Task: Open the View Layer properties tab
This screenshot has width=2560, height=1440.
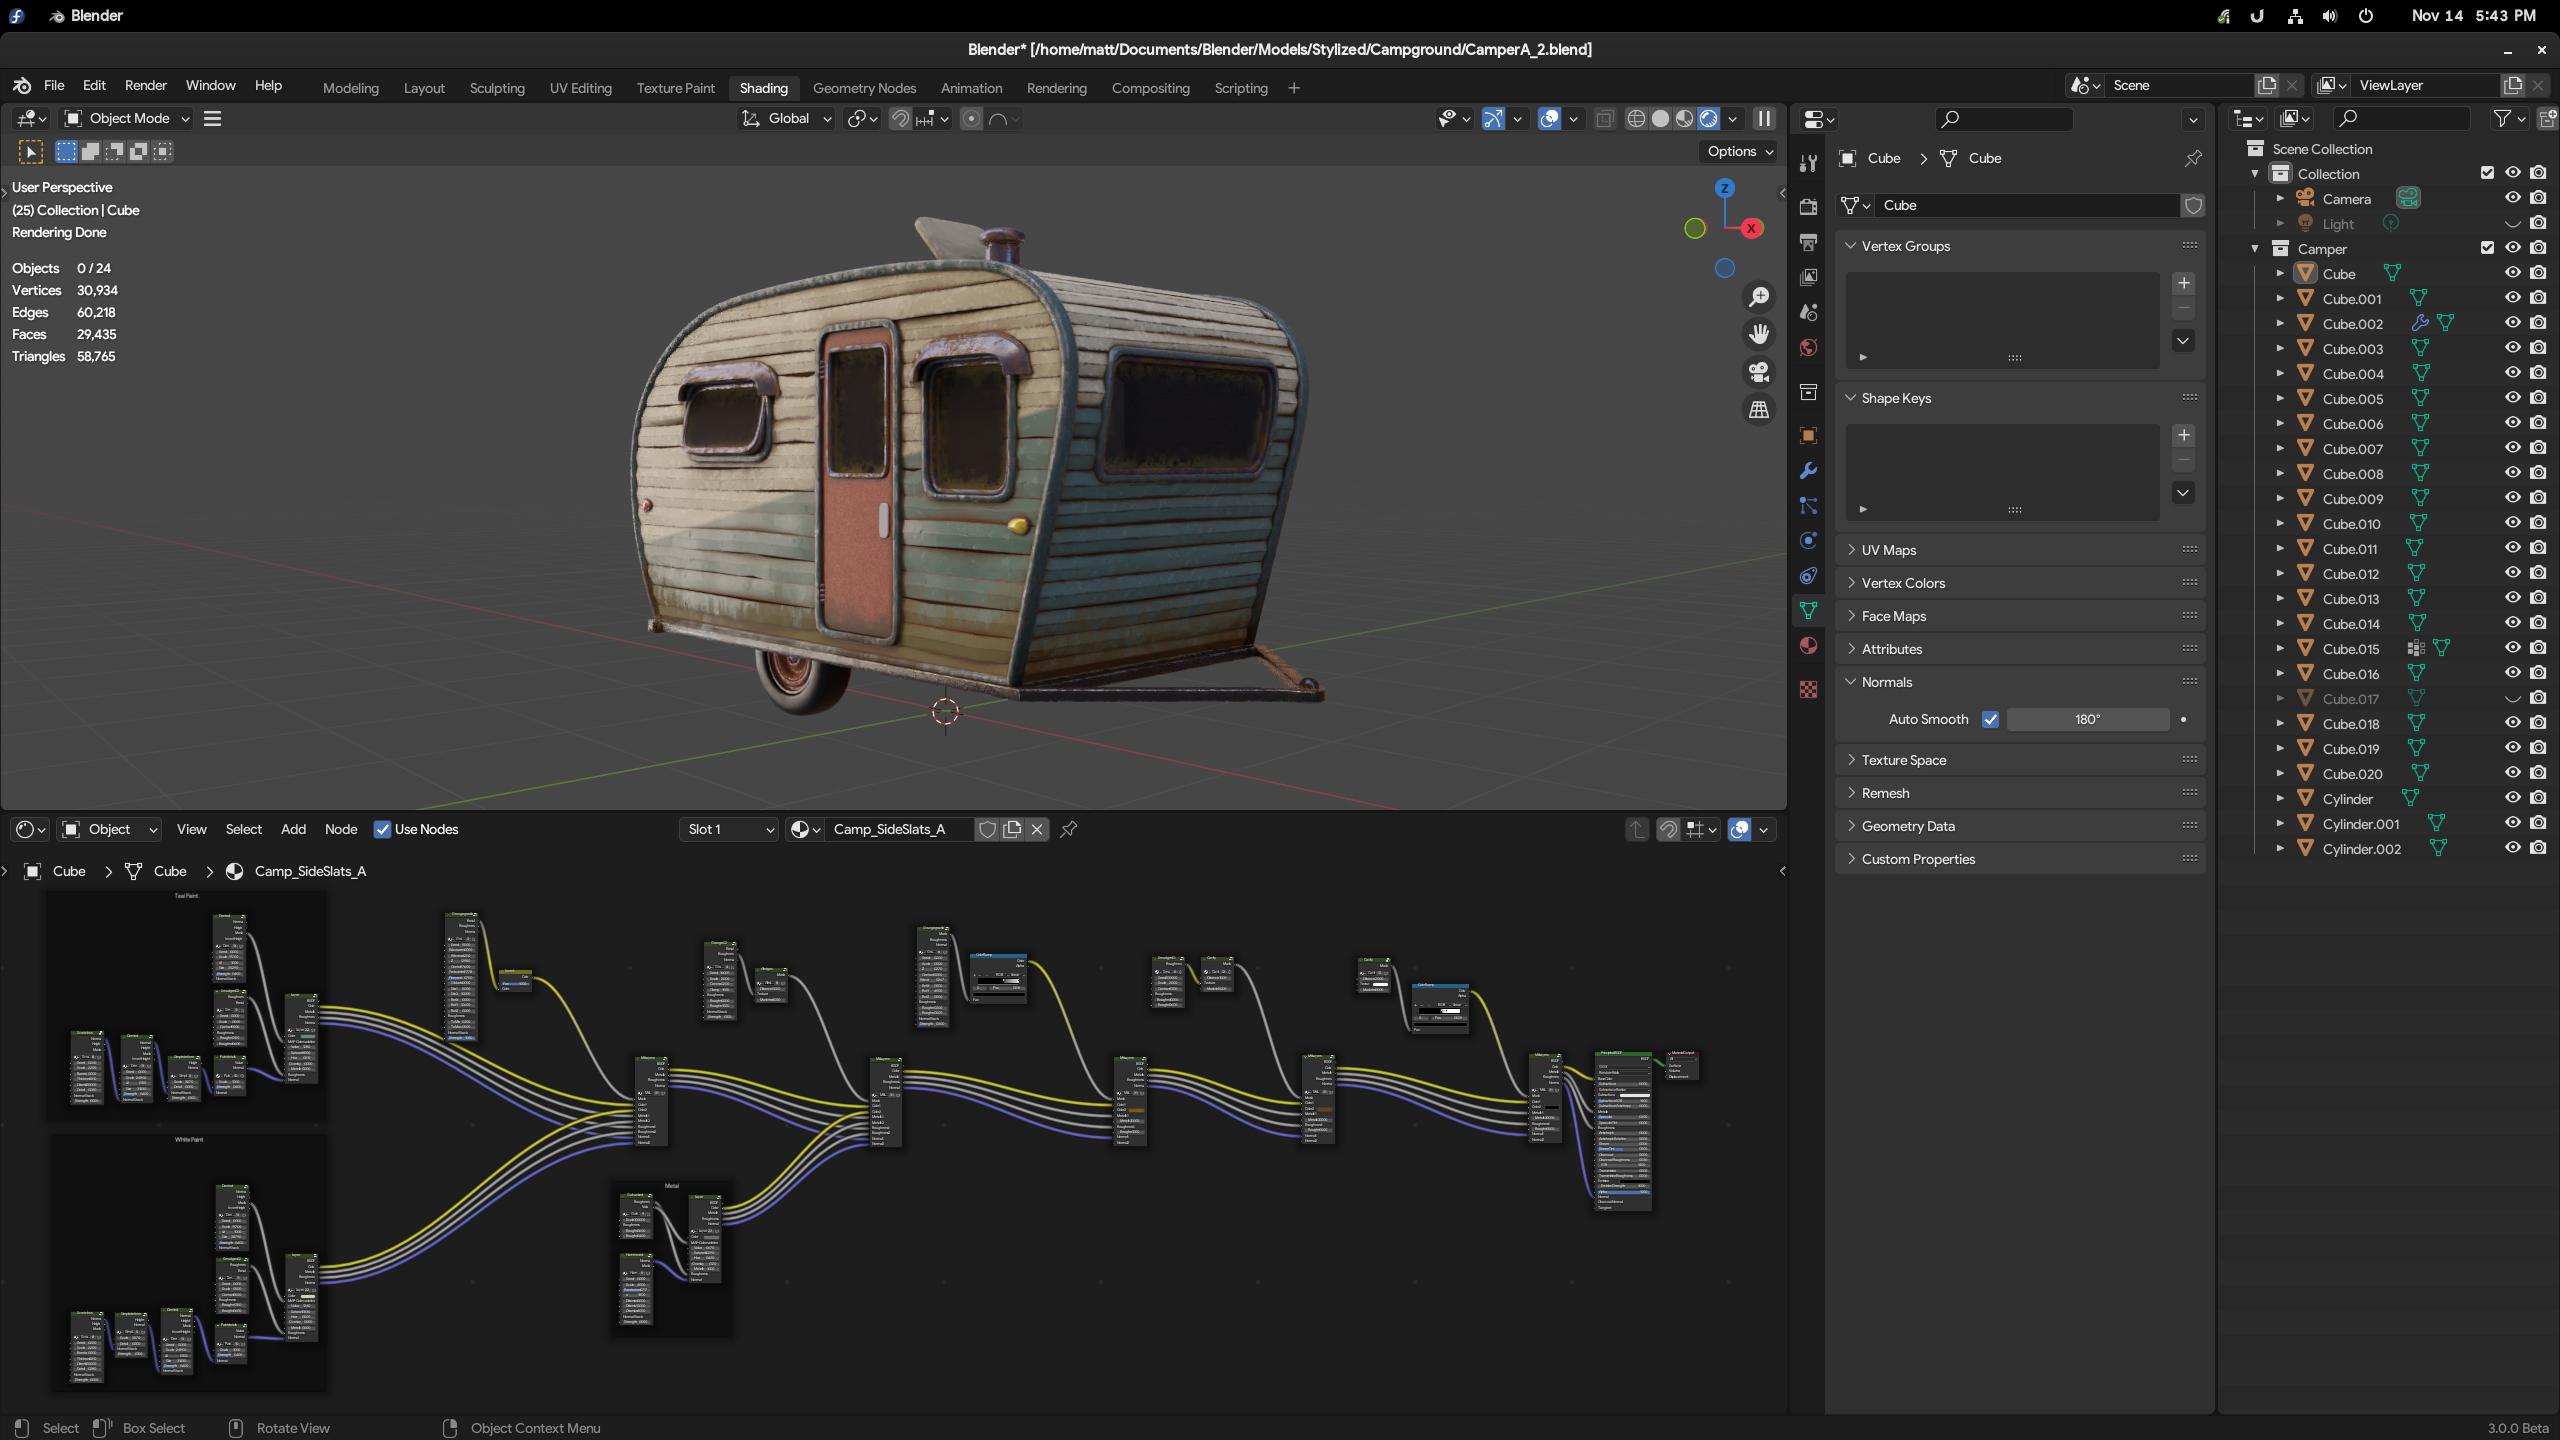Action: [x=1808, y=277]
